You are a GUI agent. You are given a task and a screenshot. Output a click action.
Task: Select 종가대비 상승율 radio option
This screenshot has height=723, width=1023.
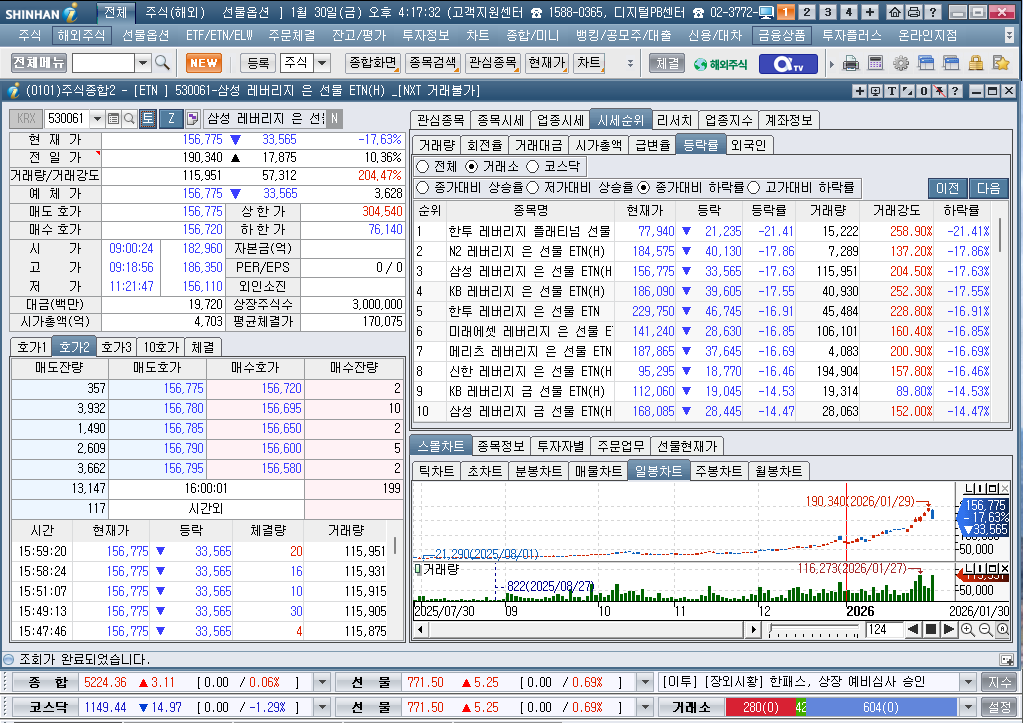pyautogui.click(x=423, y=188)
